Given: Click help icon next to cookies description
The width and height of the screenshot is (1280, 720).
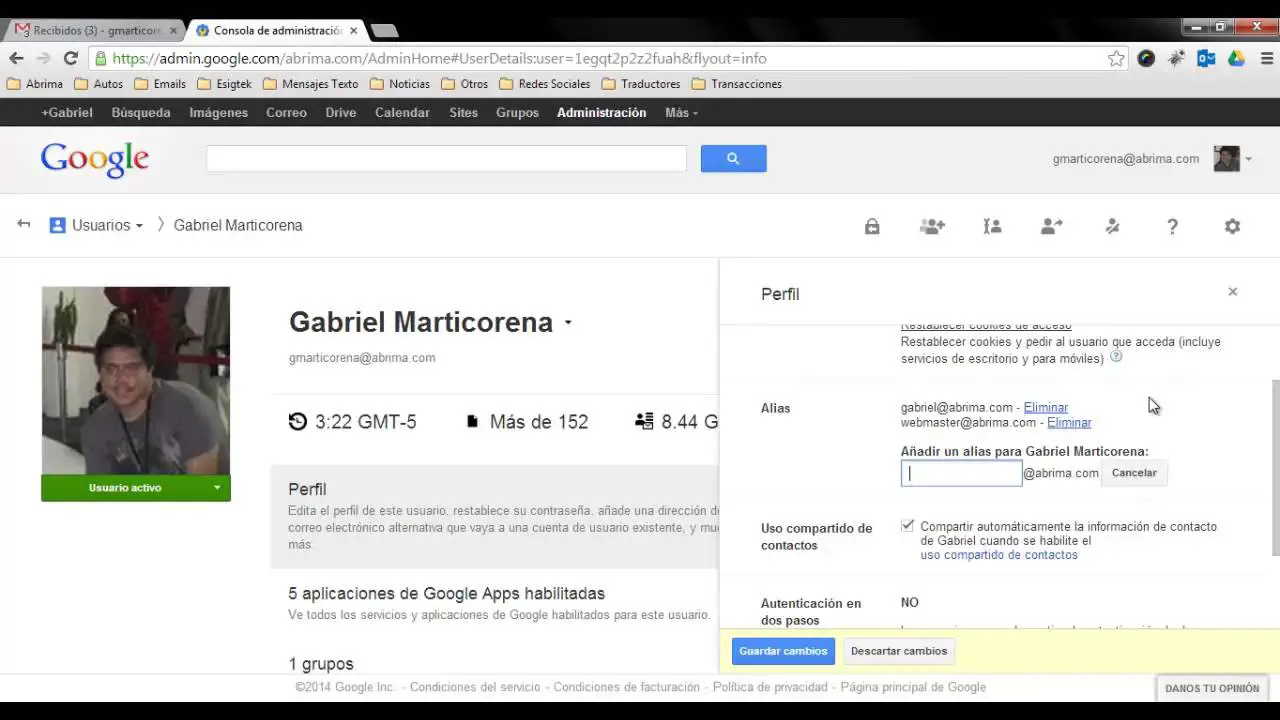Looking at the screenshot, I should (x=1116, y=356).
